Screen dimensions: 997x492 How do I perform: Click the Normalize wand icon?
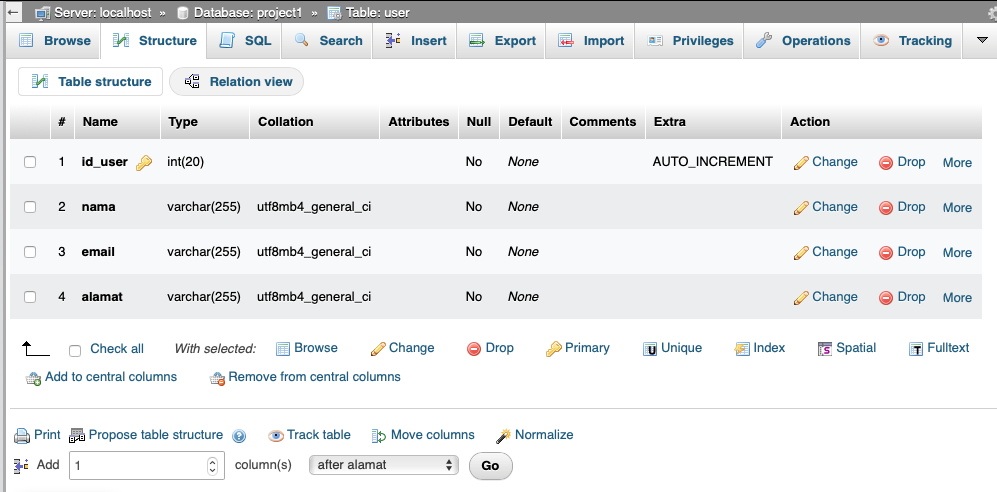503,436
